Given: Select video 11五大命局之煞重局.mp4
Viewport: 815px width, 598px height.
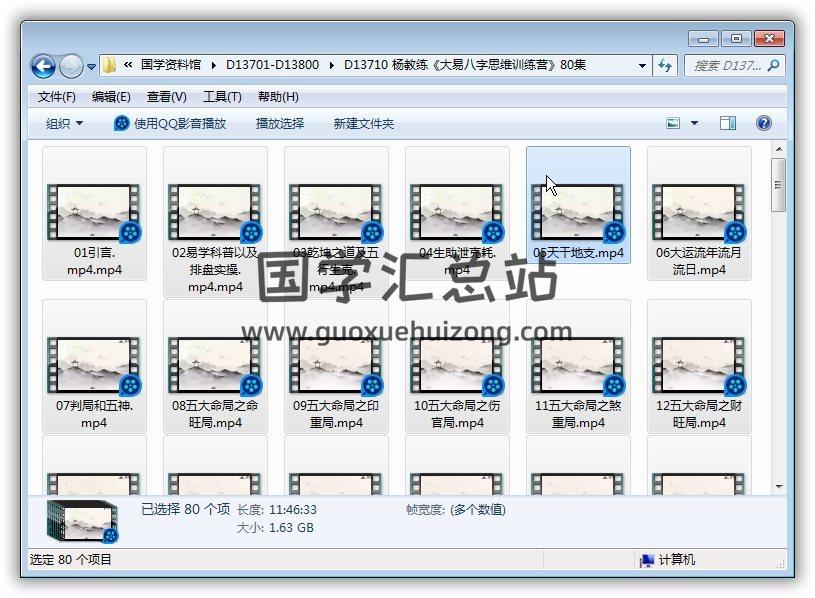Looking at the screenshot, I should point(579,367).
